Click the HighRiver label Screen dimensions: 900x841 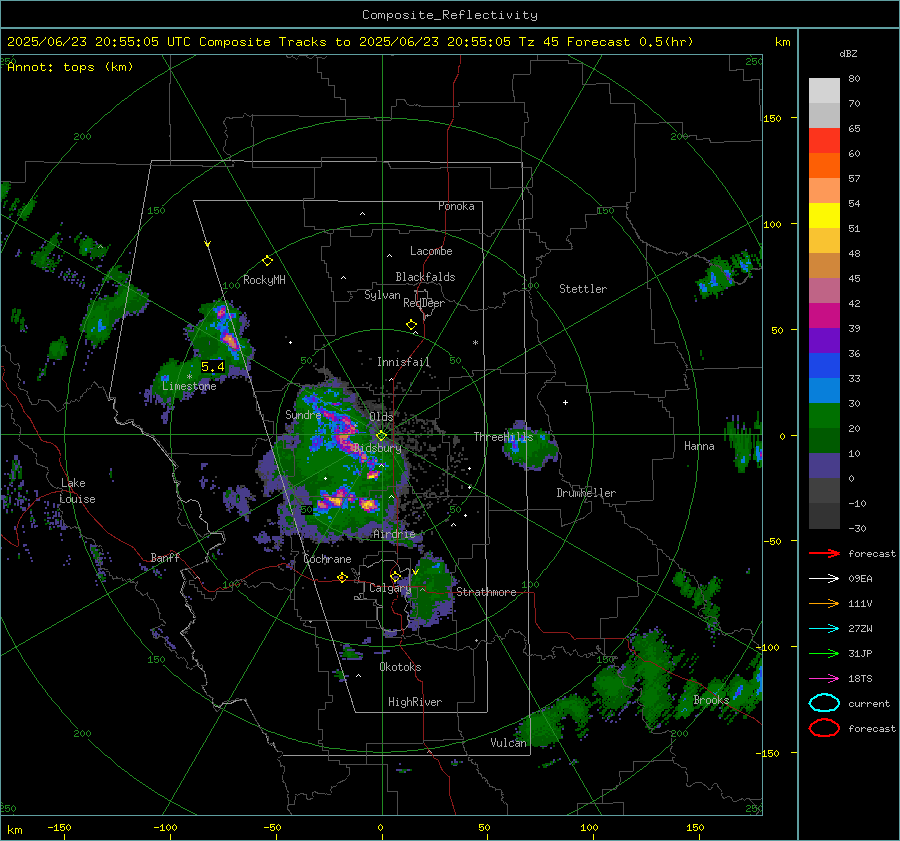pos(415,702)
